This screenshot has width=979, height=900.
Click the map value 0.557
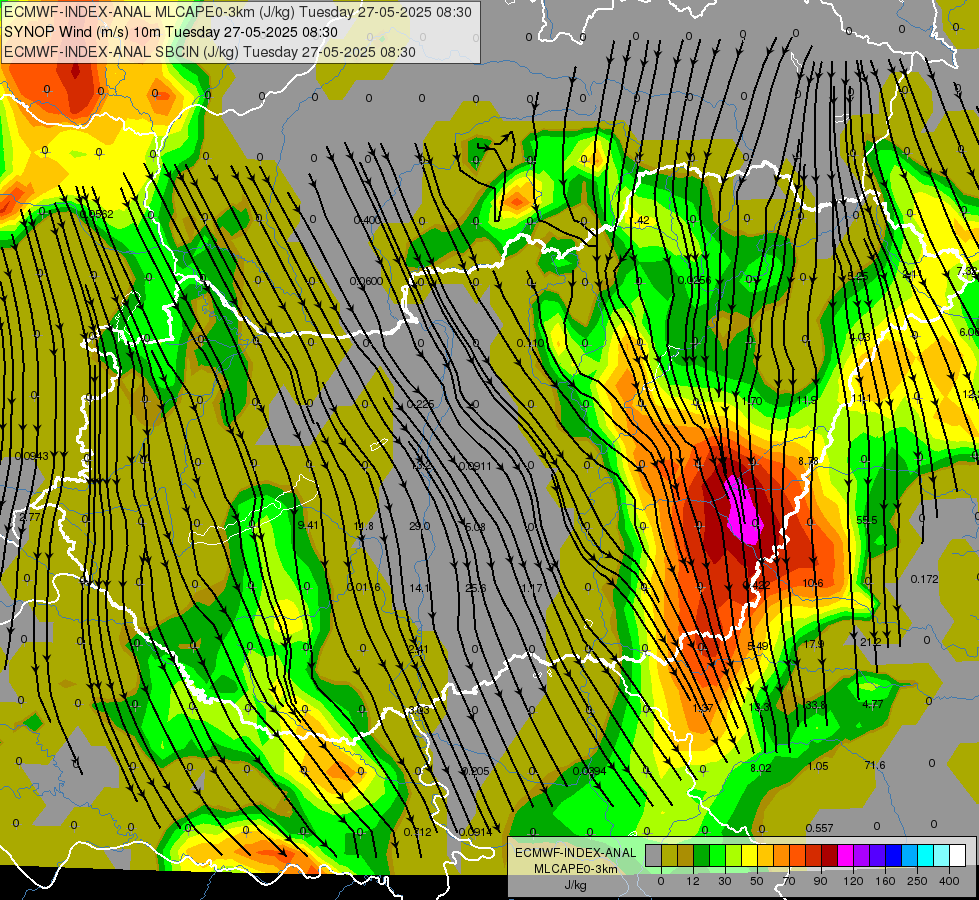pyautogui.click(x=819, y=828)
